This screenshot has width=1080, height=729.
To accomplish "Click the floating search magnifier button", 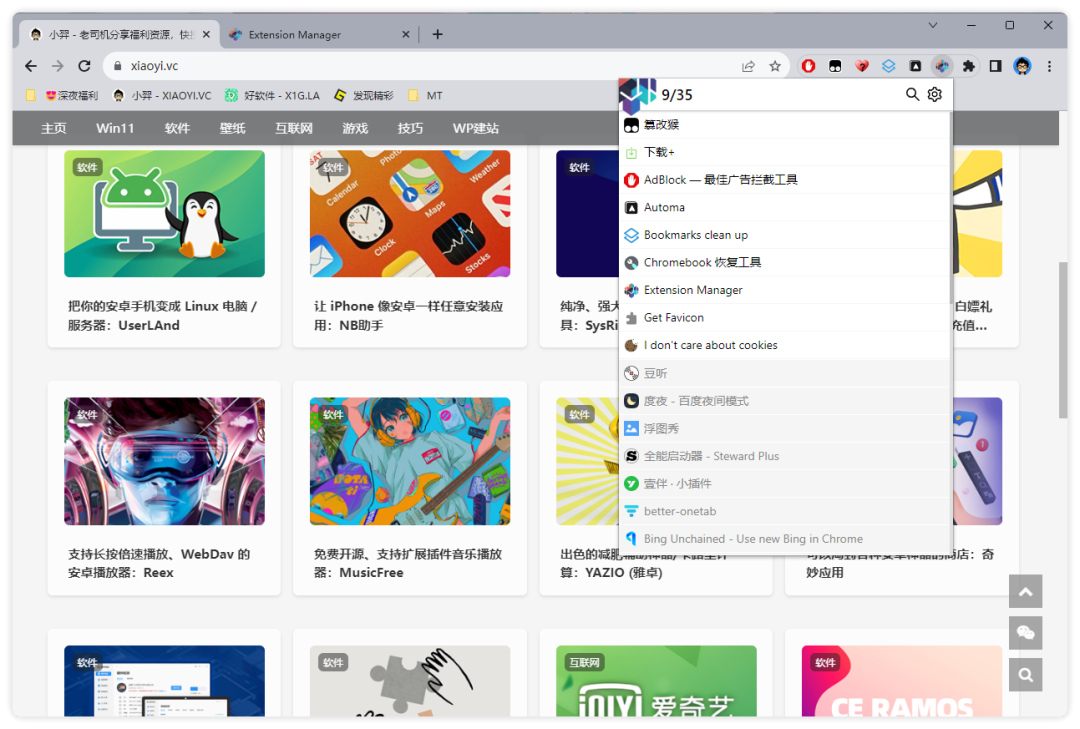I will click(1026, 675).
